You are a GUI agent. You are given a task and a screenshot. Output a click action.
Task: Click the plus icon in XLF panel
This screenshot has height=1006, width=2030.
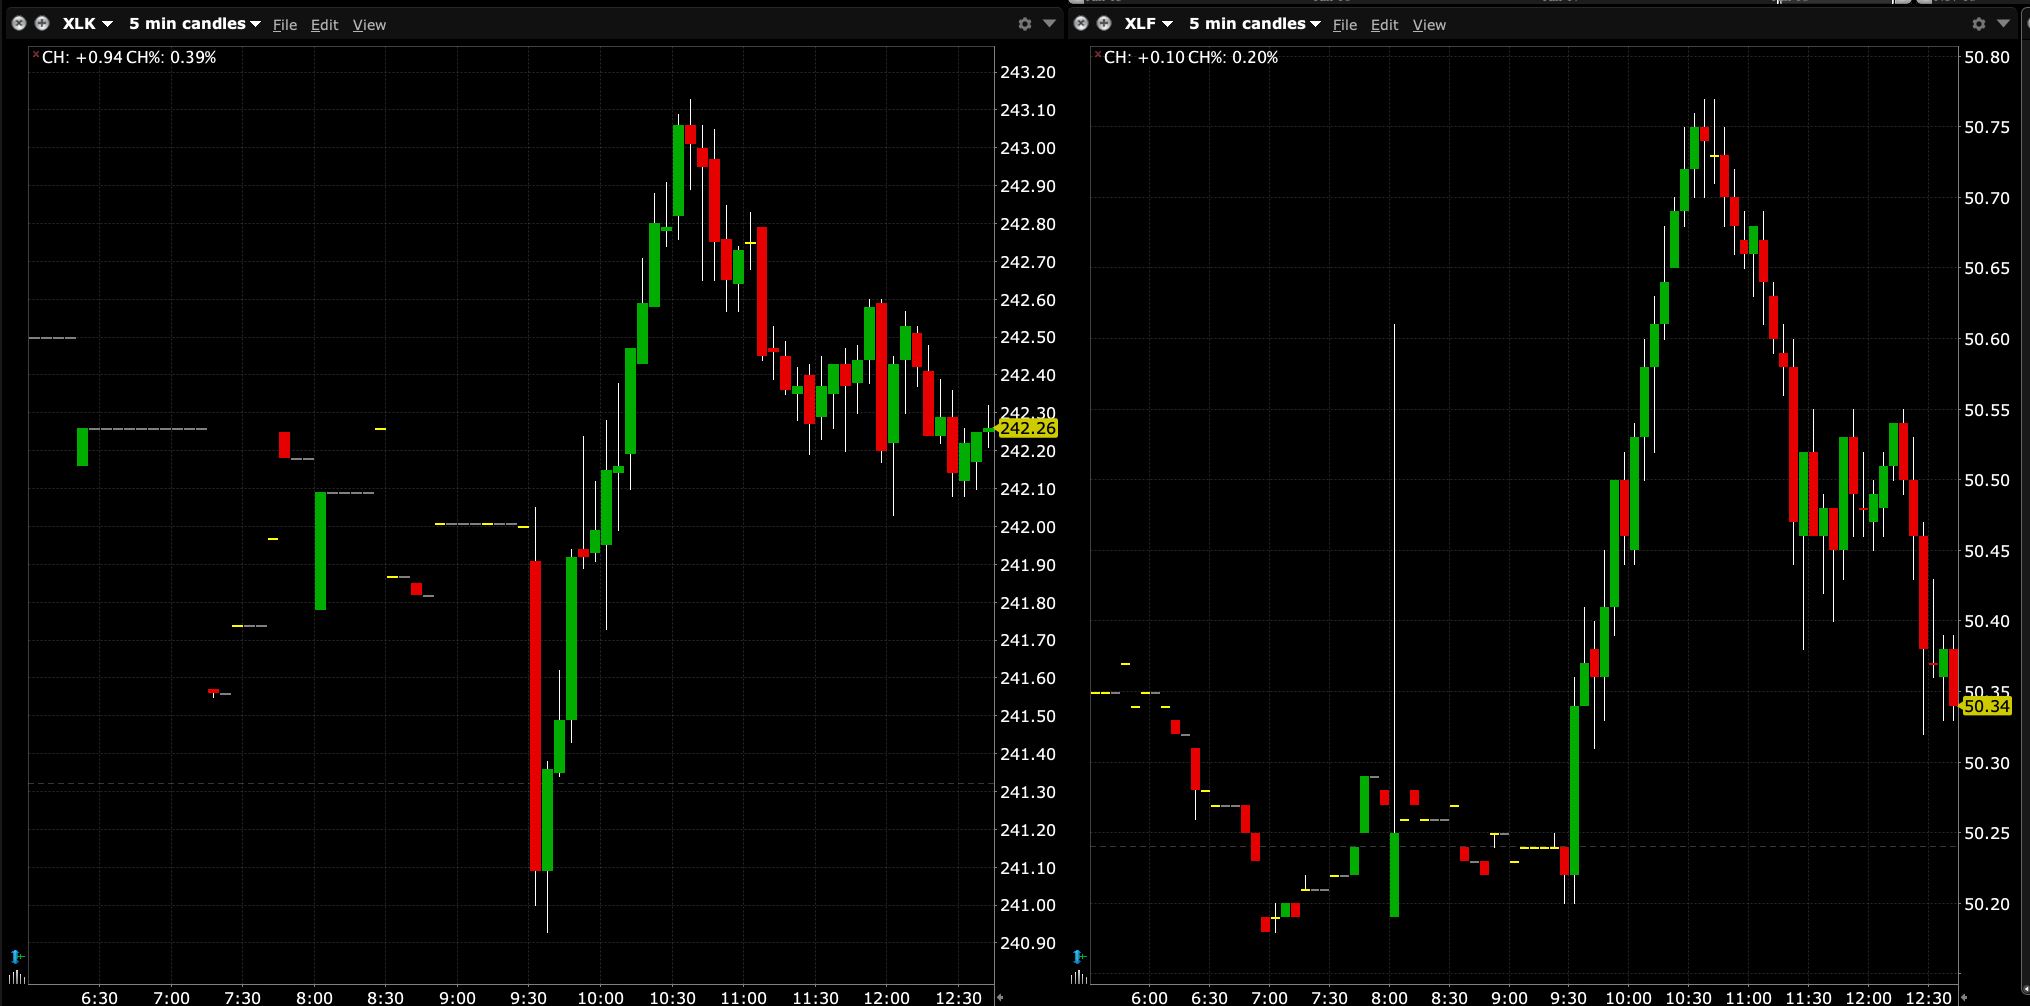click(x=1104, y=23)
